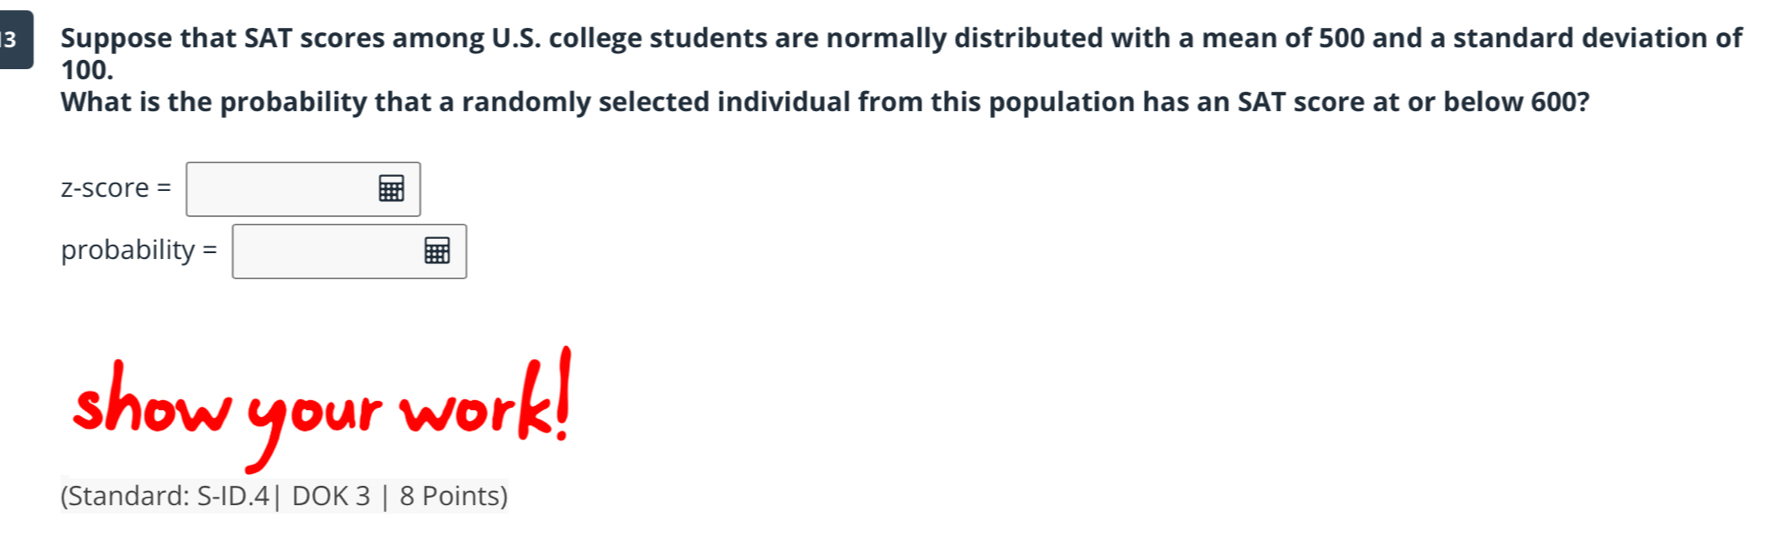Select the question number 13 badge
1774x543 pixels.
coord(13,40)
